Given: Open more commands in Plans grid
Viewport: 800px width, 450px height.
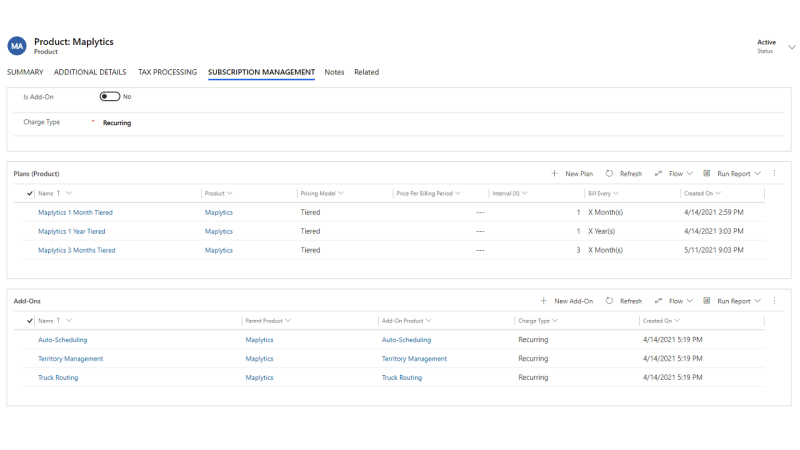Looking at the screenshot, I should pyautogui.click(x=774, y=174).
